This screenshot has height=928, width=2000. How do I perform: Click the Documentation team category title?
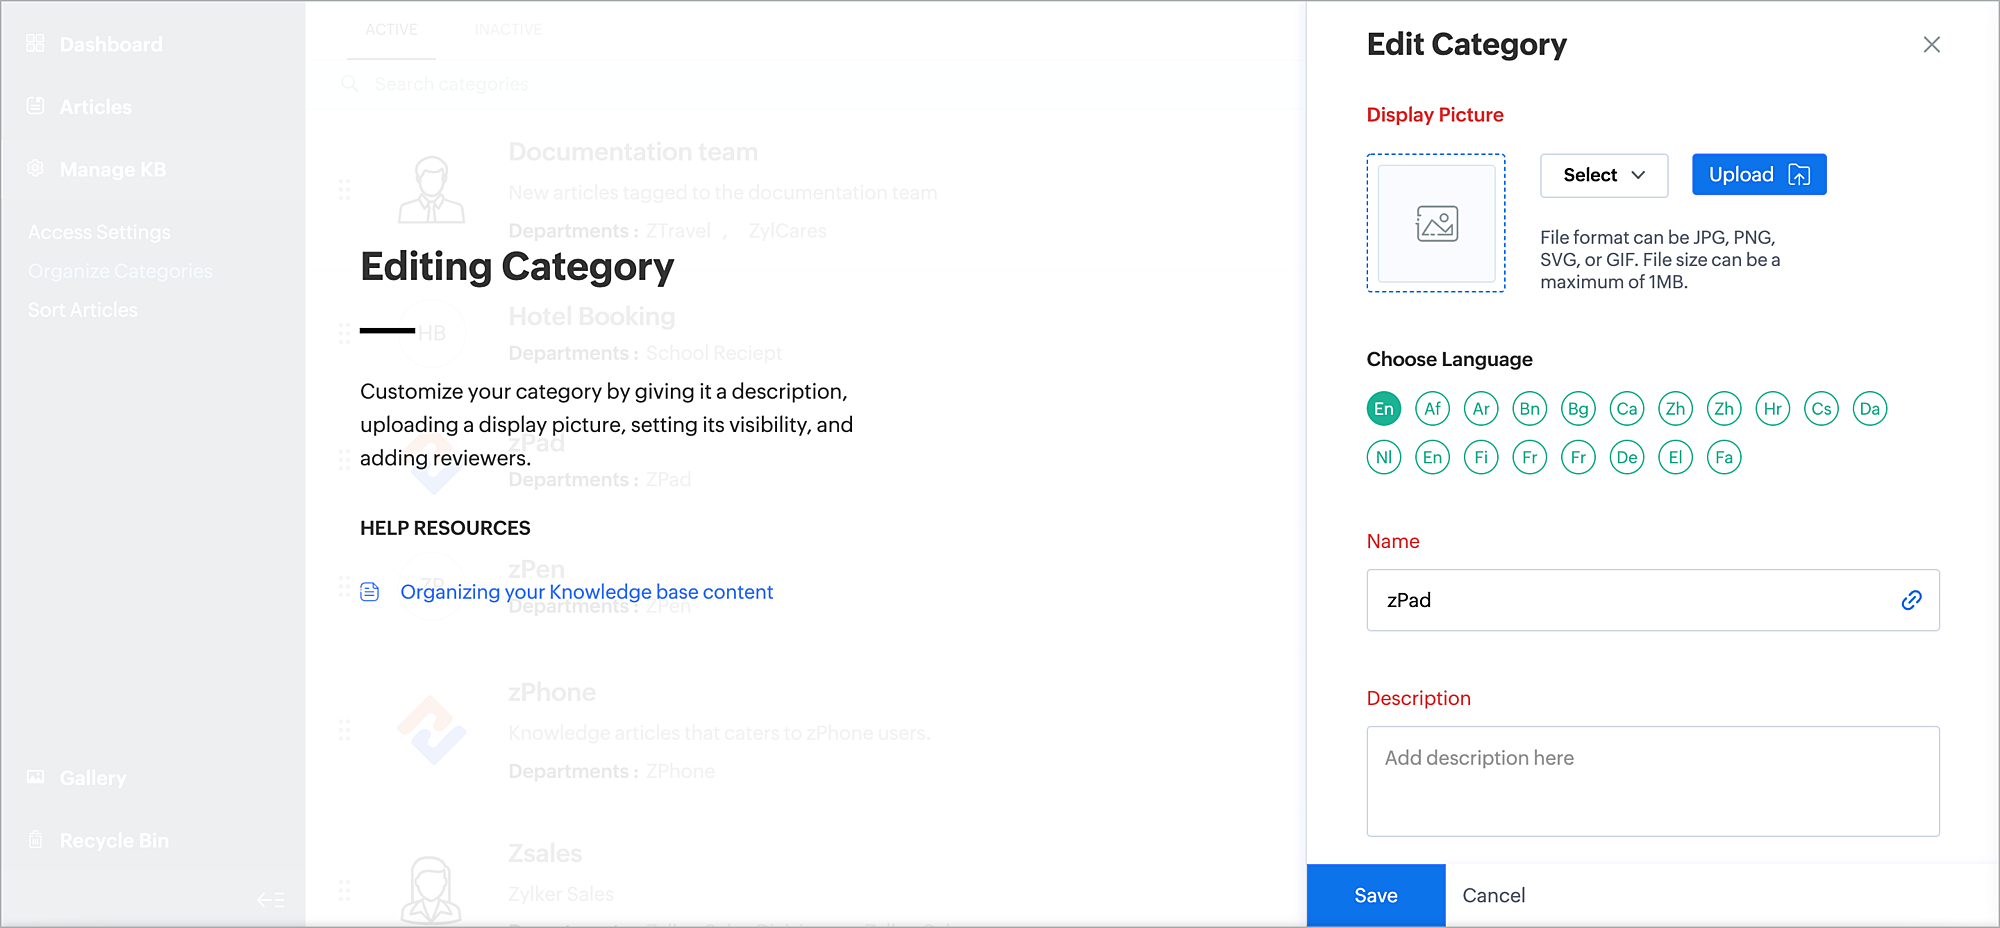point(633,152)
